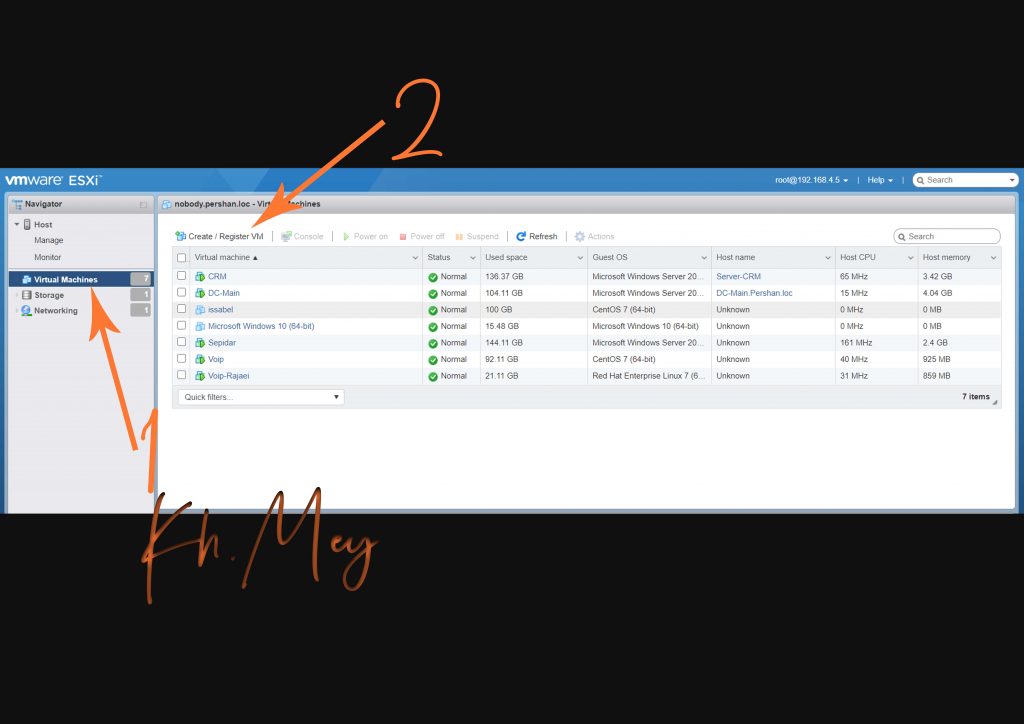Focus the top header search field
The width and height of the screenshot is (1024, 724).
965,180
